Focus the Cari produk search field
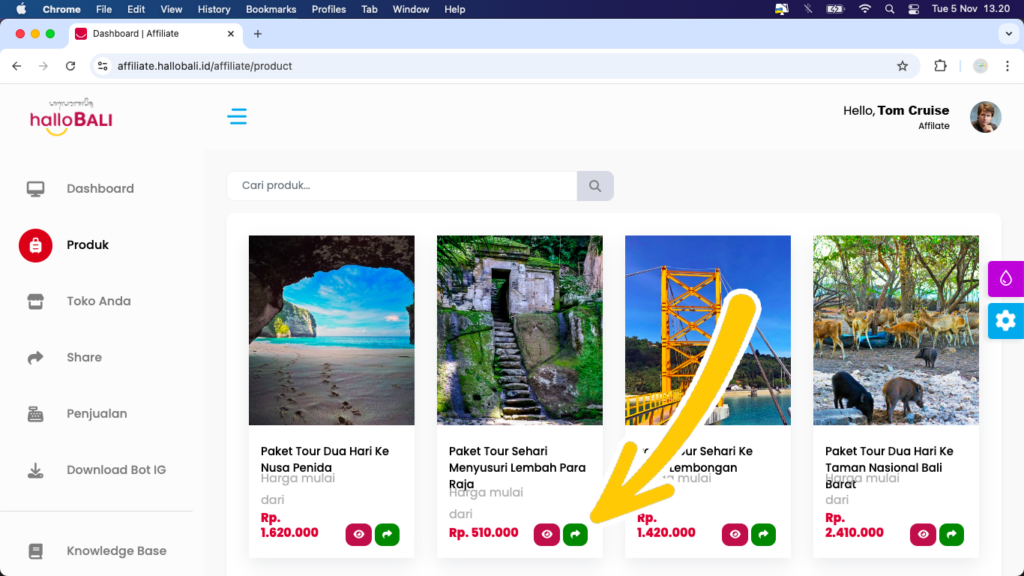This screenshot has width=1024, height=576. click(402, 186)
